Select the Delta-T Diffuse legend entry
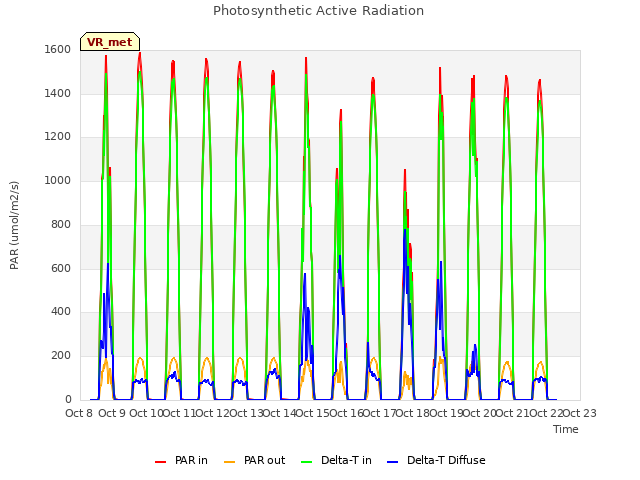The width and height of the screenshot is (640, 480). (436, 460)
